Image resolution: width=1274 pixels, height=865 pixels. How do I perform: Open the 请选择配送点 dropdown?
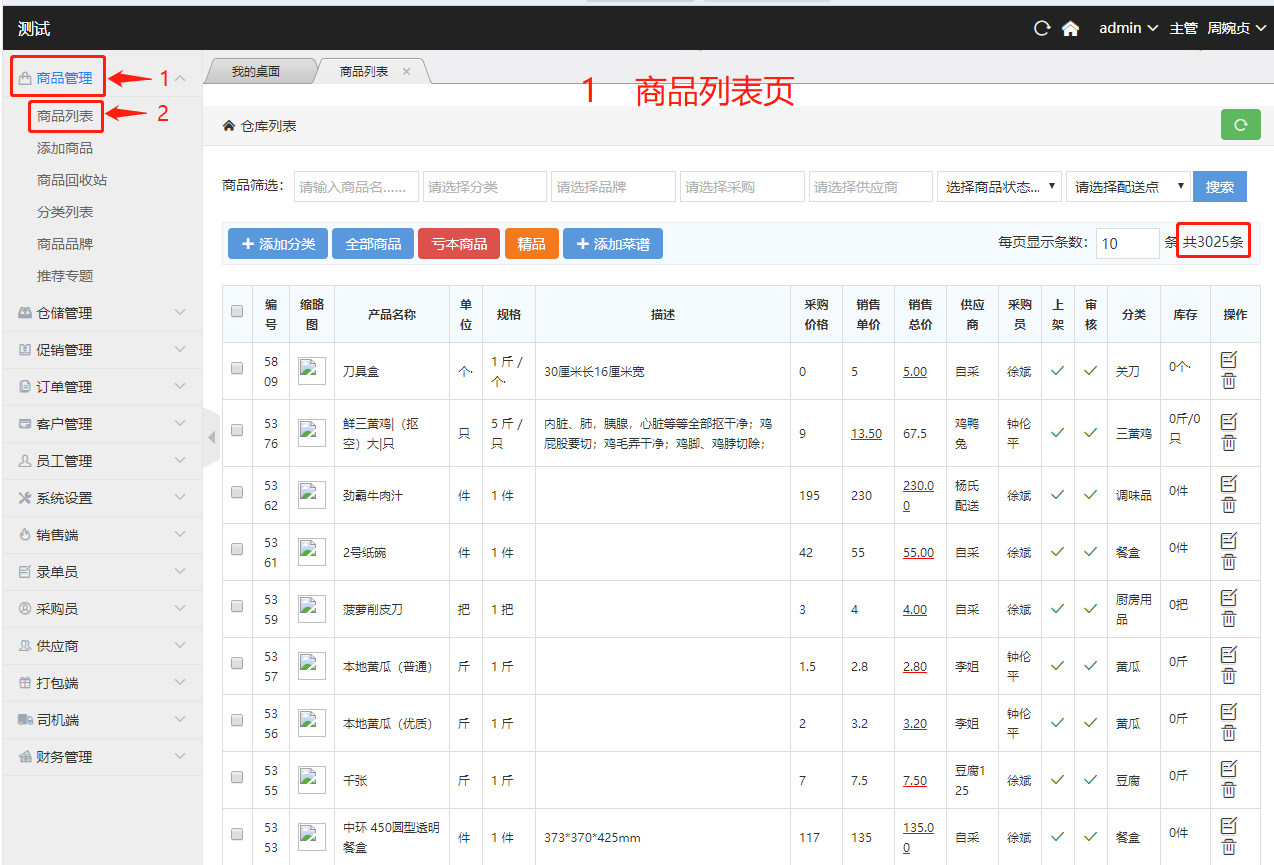[1129, 187]
